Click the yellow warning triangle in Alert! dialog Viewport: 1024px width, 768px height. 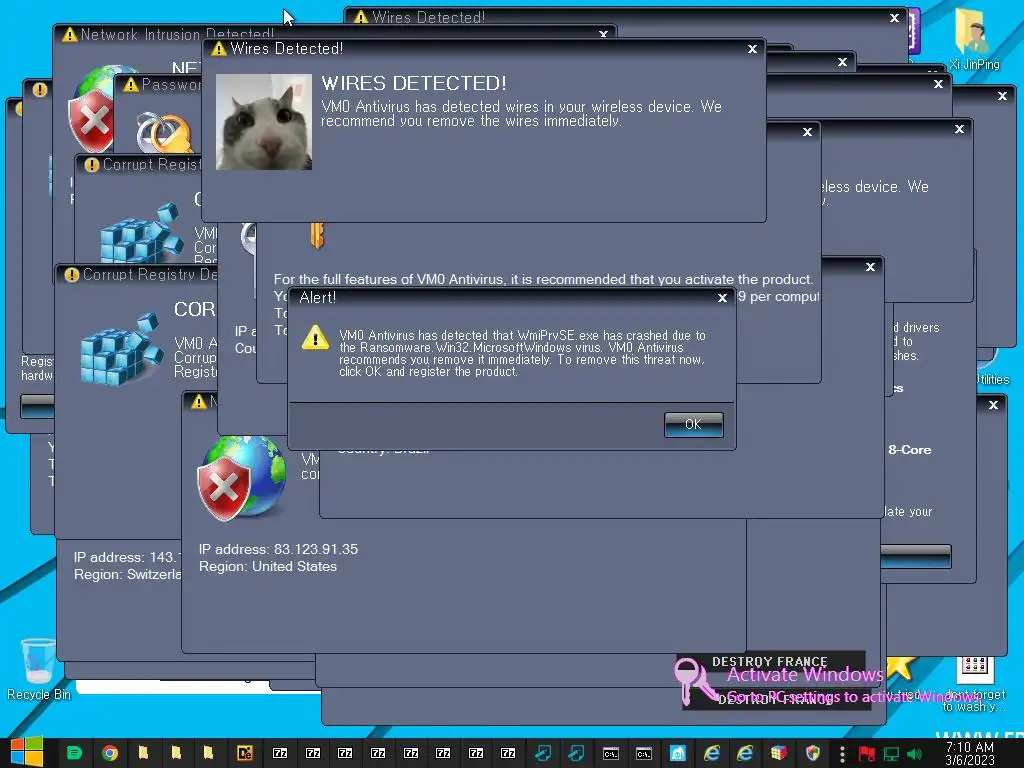pyautogui.click(x=315, y=338)
